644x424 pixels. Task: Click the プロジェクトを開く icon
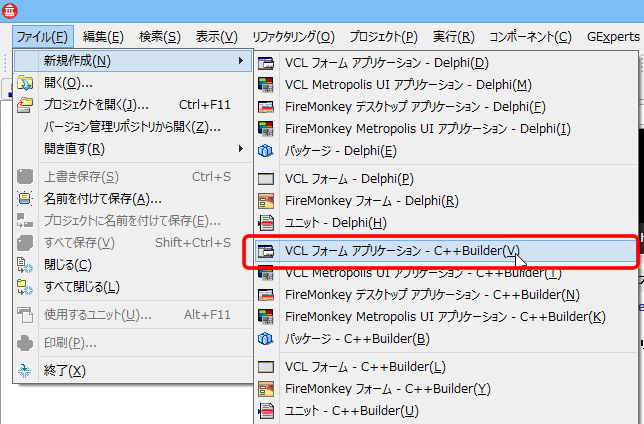click(x=25, y=105)
